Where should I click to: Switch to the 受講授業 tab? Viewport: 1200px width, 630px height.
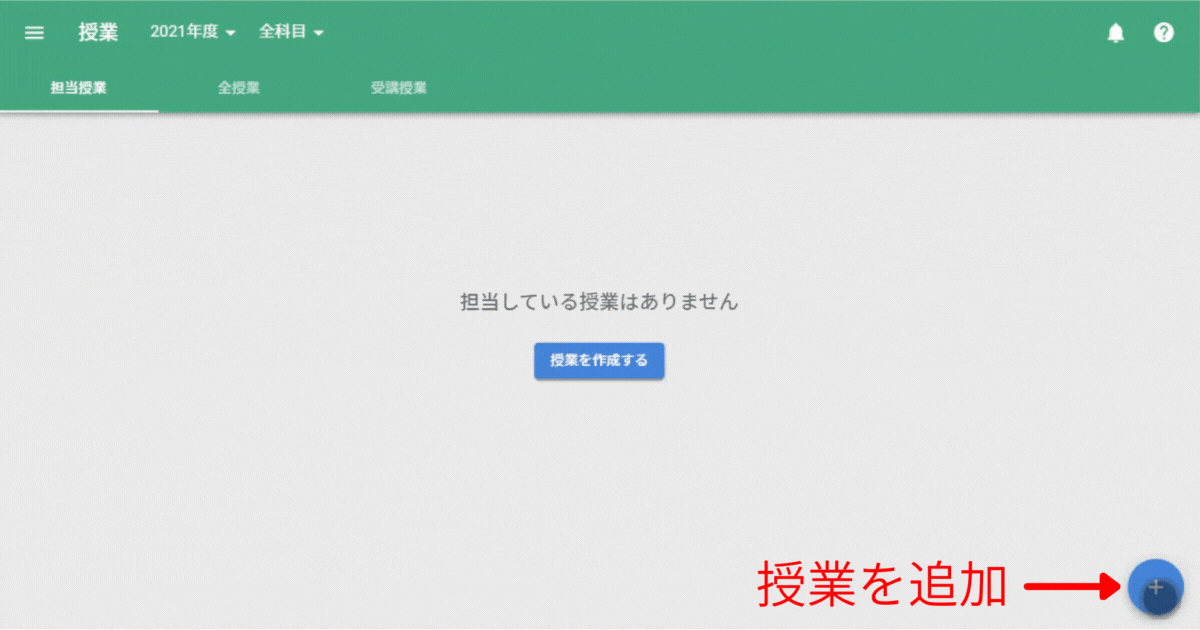(x=399, y=88)
